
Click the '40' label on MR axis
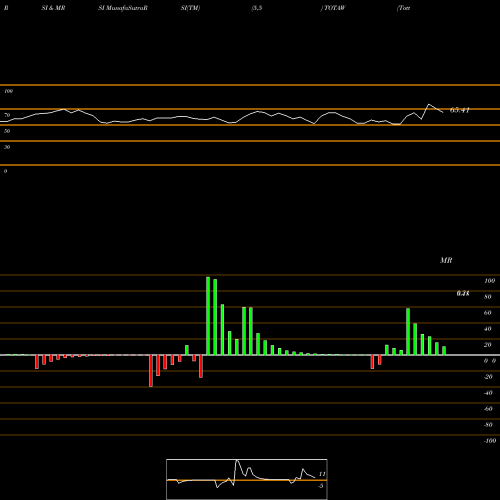(x=488, y=329)
